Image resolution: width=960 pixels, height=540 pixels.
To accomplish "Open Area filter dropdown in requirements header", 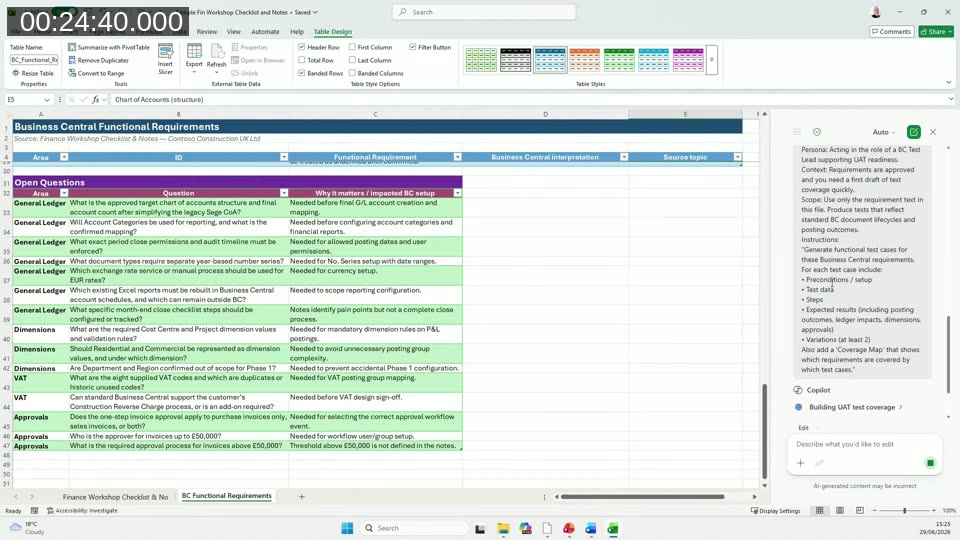I will [x=64, y=157].
